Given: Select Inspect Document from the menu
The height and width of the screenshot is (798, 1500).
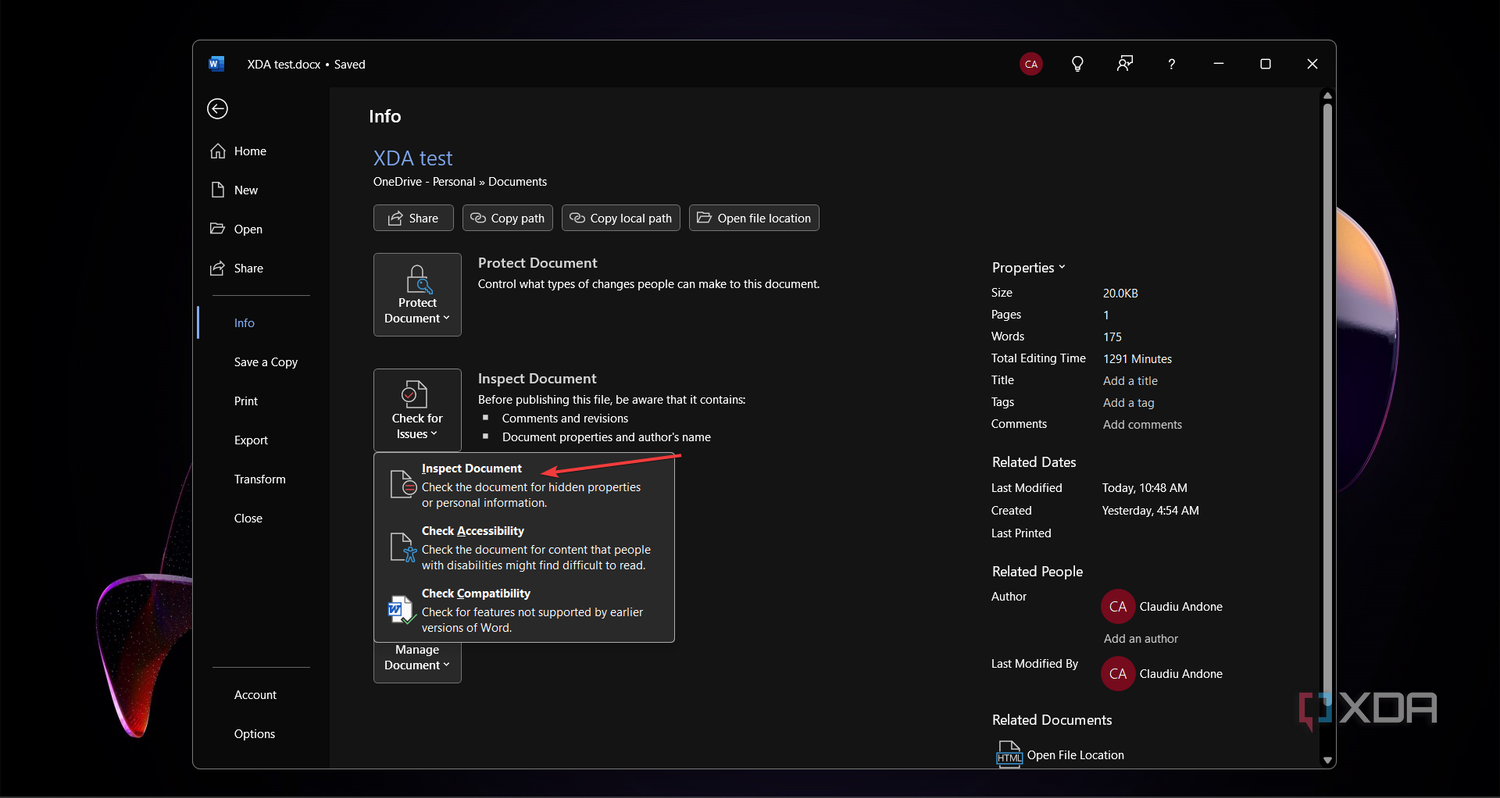Looking at the screenshot, I should tap(524, 485).
